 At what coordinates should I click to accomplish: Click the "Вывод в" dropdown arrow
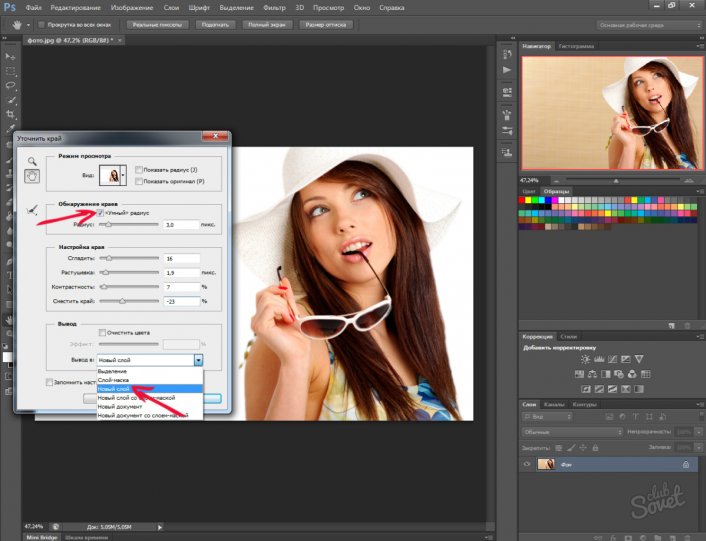(x=199, y=360)
